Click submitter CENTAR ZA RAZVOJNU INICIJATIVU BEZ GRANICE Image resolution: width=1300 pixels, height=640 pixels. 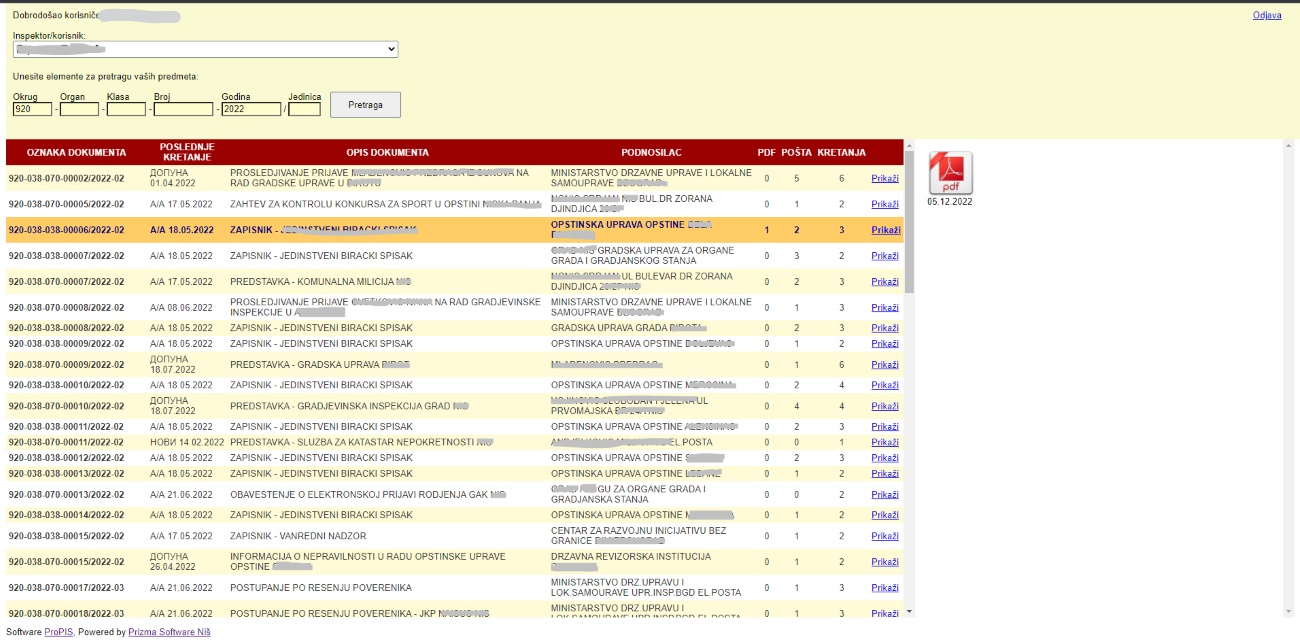coord(639,536)
